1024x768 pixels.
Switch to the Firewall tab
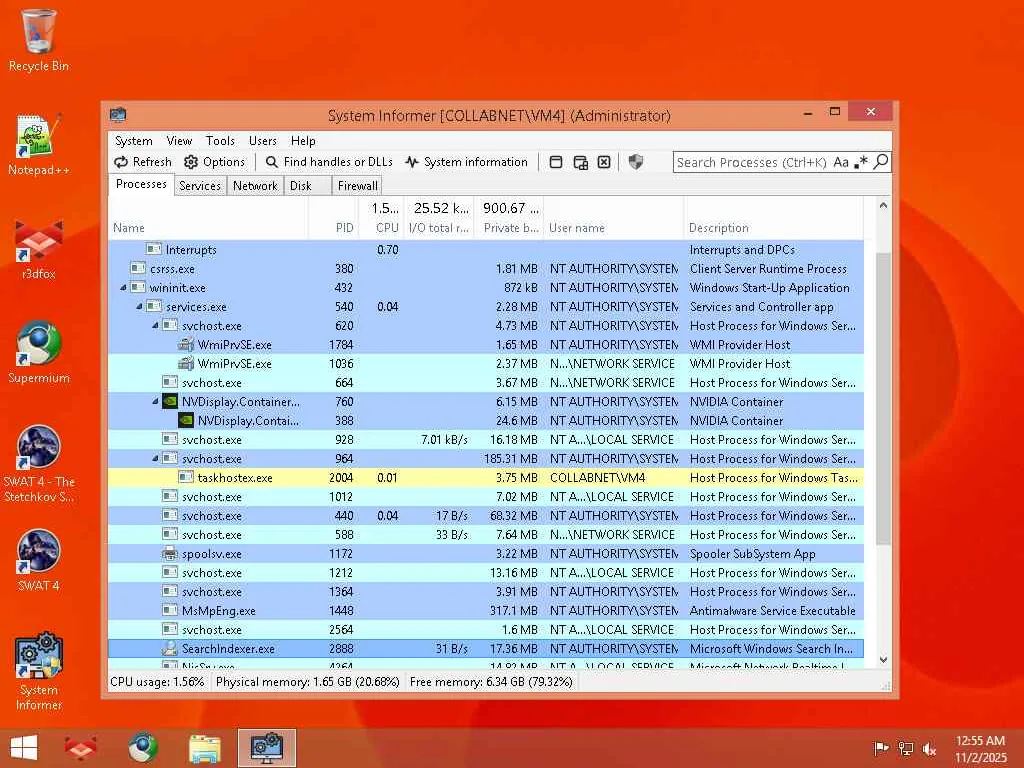click(x=357, y=186)
